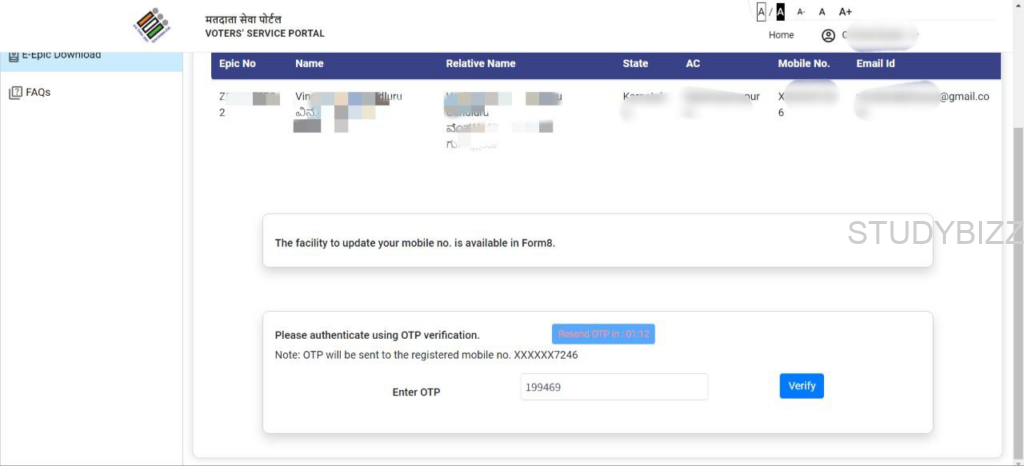Click the FAQs question-mark icon in sidebar

[x=14, y=92]
